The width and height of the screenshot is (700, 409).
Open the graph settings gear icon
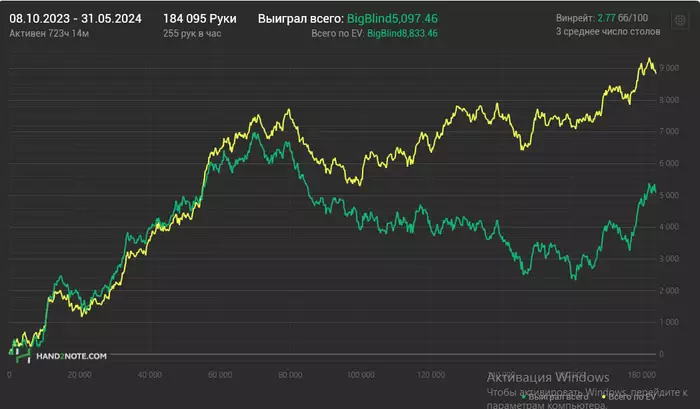click(680, 21)
